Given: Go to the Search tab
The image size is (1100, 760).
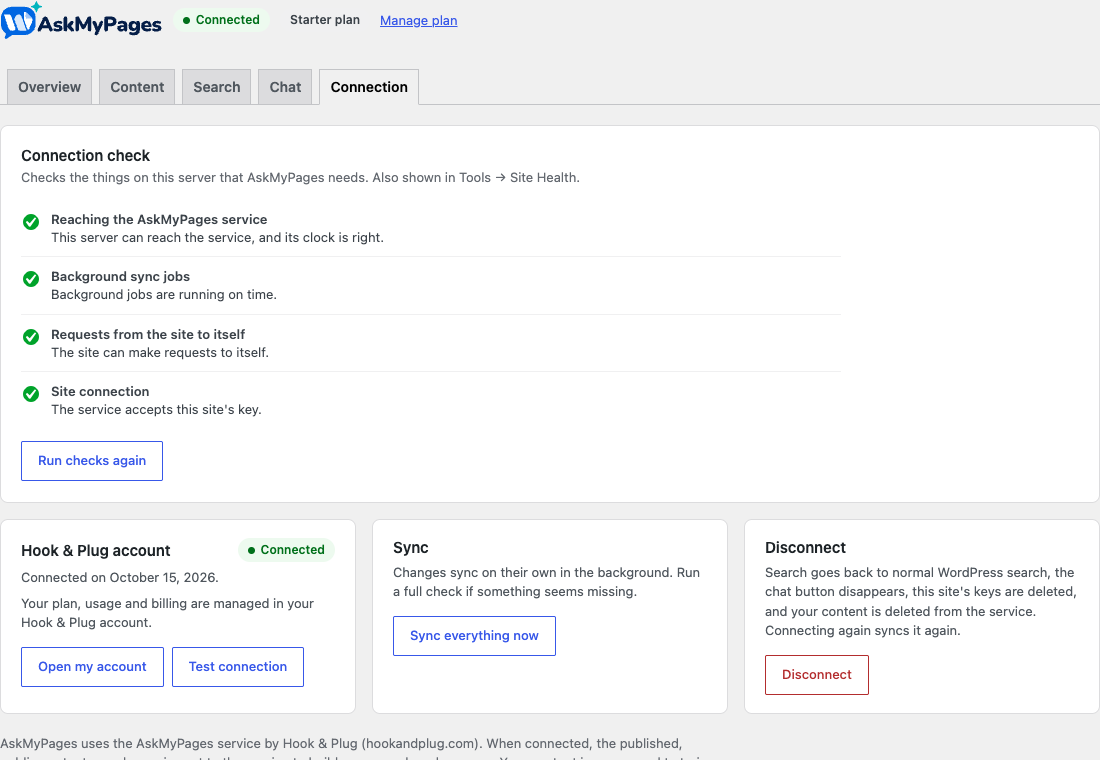Looking at the screenshot, I should [216, 87].
